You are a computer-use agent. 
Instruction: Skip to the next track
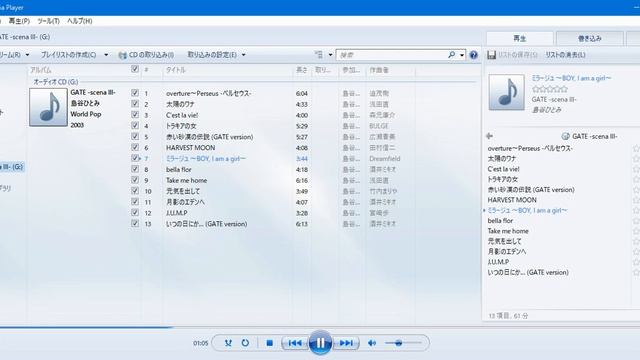(346, 343)
